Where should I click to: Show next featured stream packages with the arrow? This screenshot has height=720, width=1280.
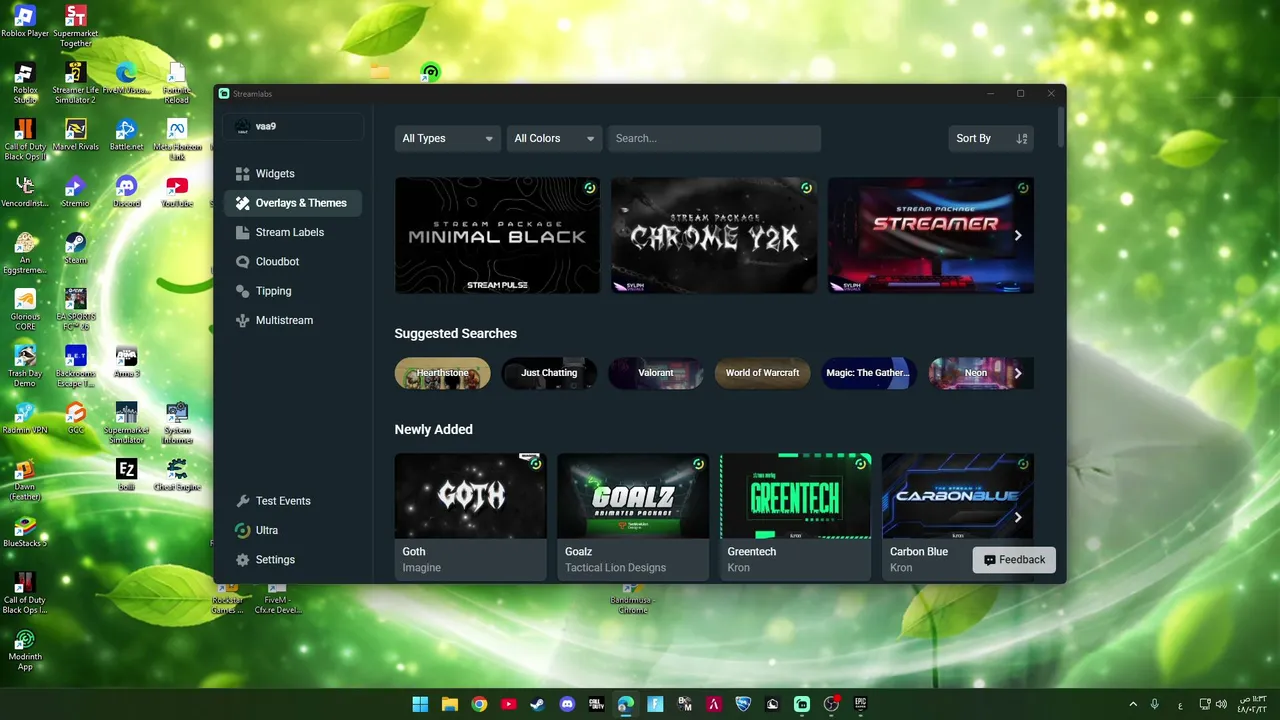tap(1018, 236)
